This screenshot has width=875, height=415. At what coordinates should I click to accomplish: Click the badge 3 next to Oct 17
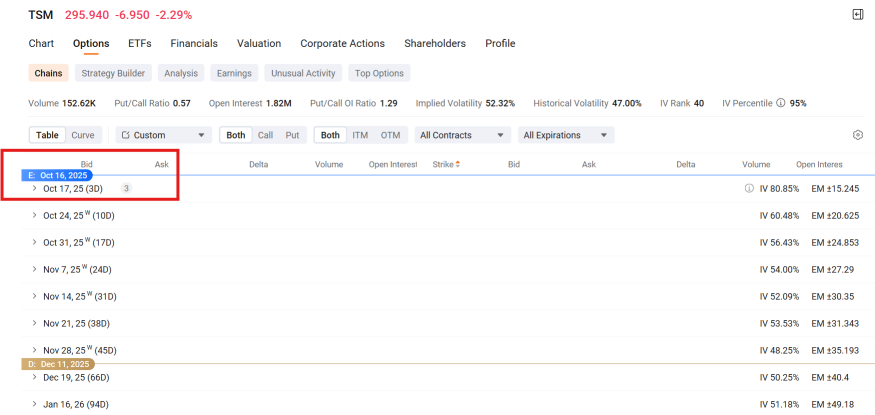pos(126,188)
